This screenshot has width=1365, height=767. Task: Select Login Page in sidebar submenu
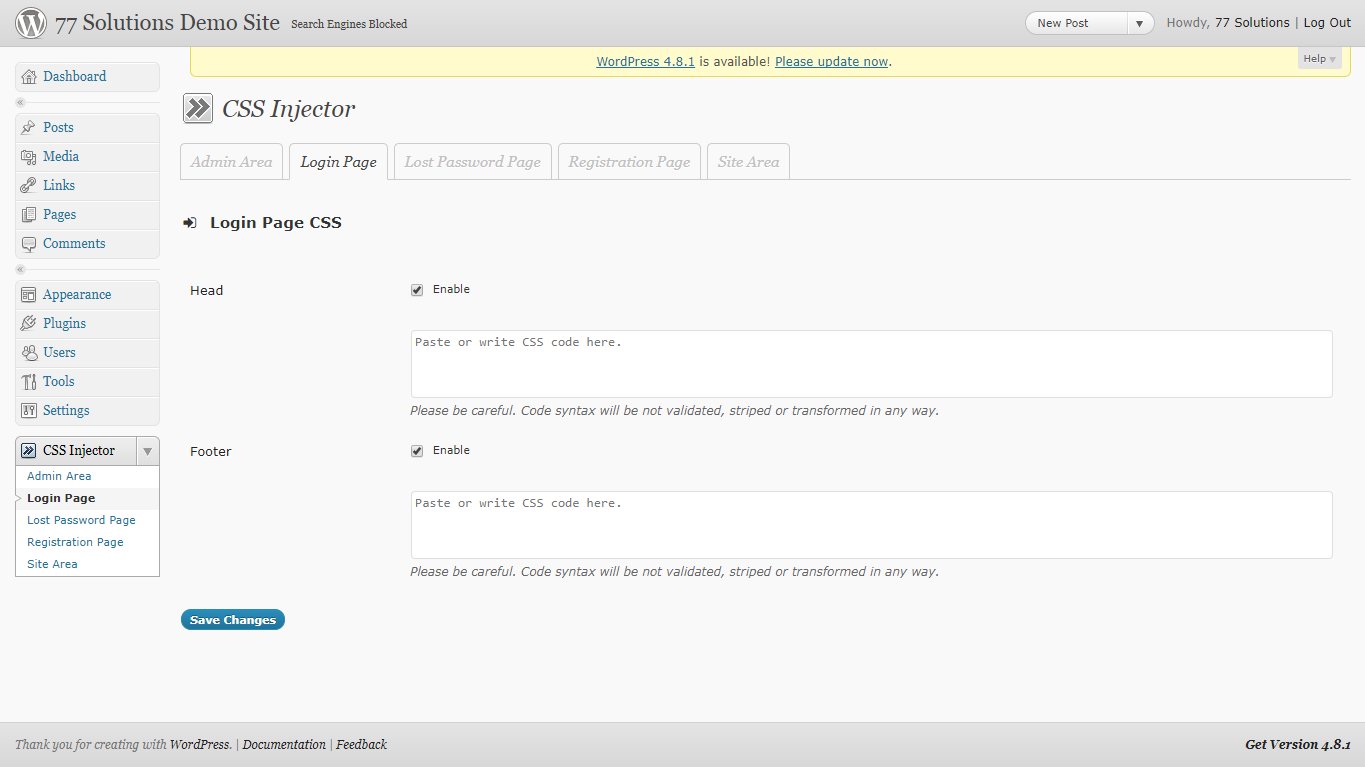(61, 498)
